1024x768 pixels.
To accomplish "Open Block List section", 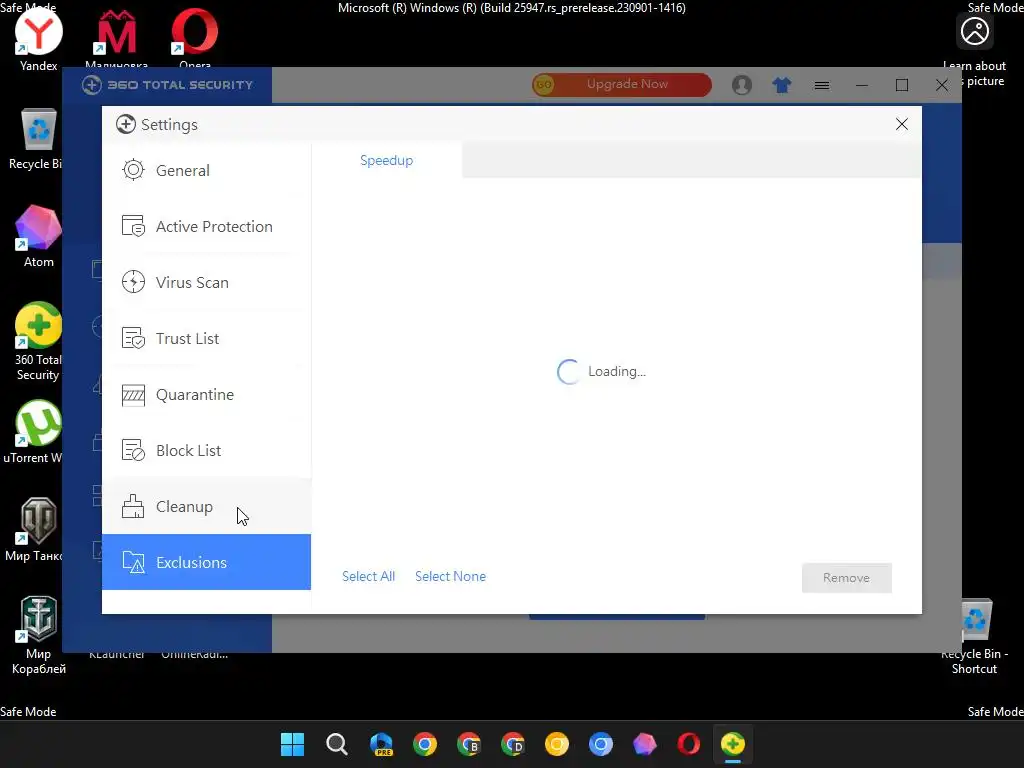I will click(x=206, y=451).
